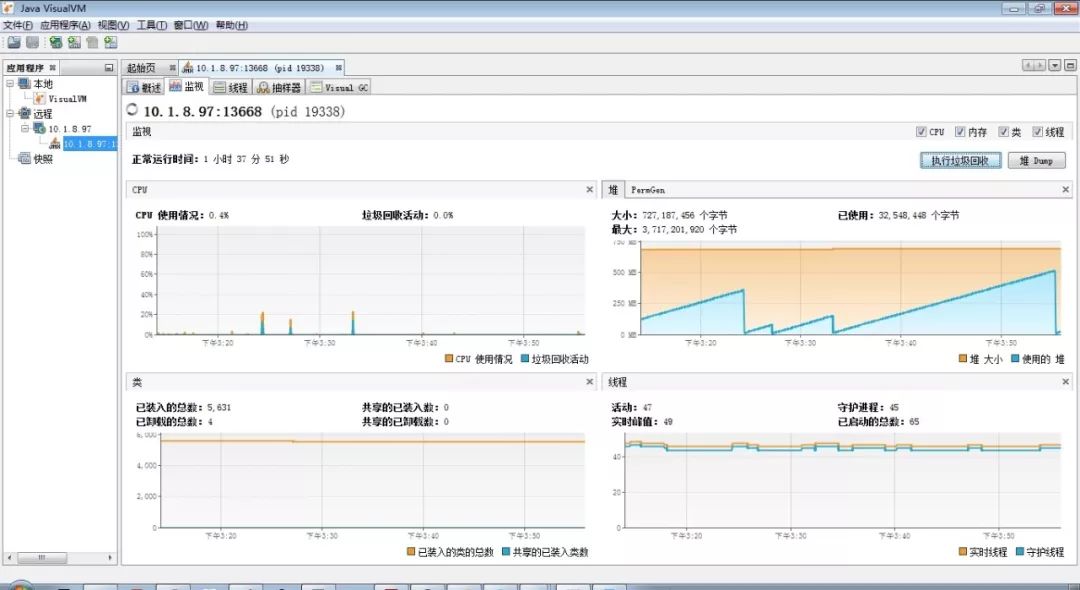Close the 类 chart panel
Image resolution: width=1080 pixels, height=590 pixels.
(x=590, y=381)
